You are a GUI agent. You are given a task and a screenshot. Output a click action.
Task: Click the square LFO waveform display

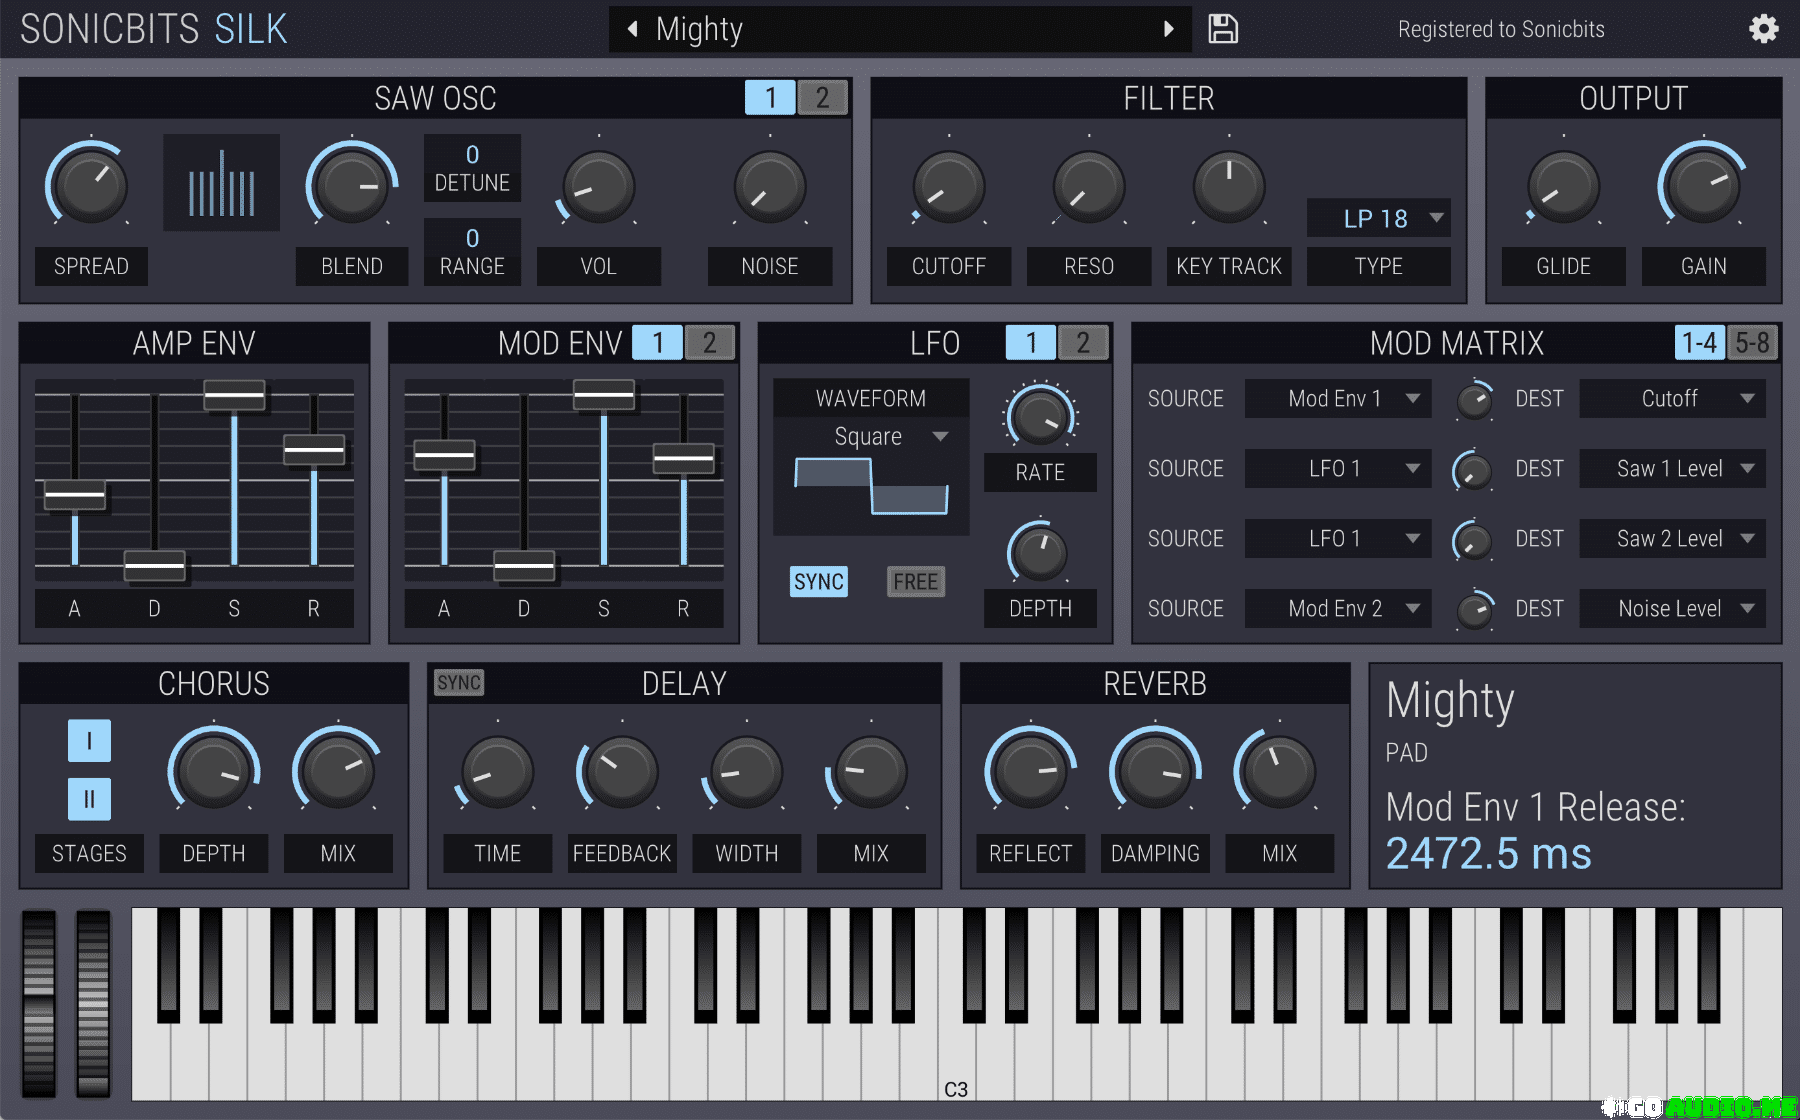pos(871,486)
